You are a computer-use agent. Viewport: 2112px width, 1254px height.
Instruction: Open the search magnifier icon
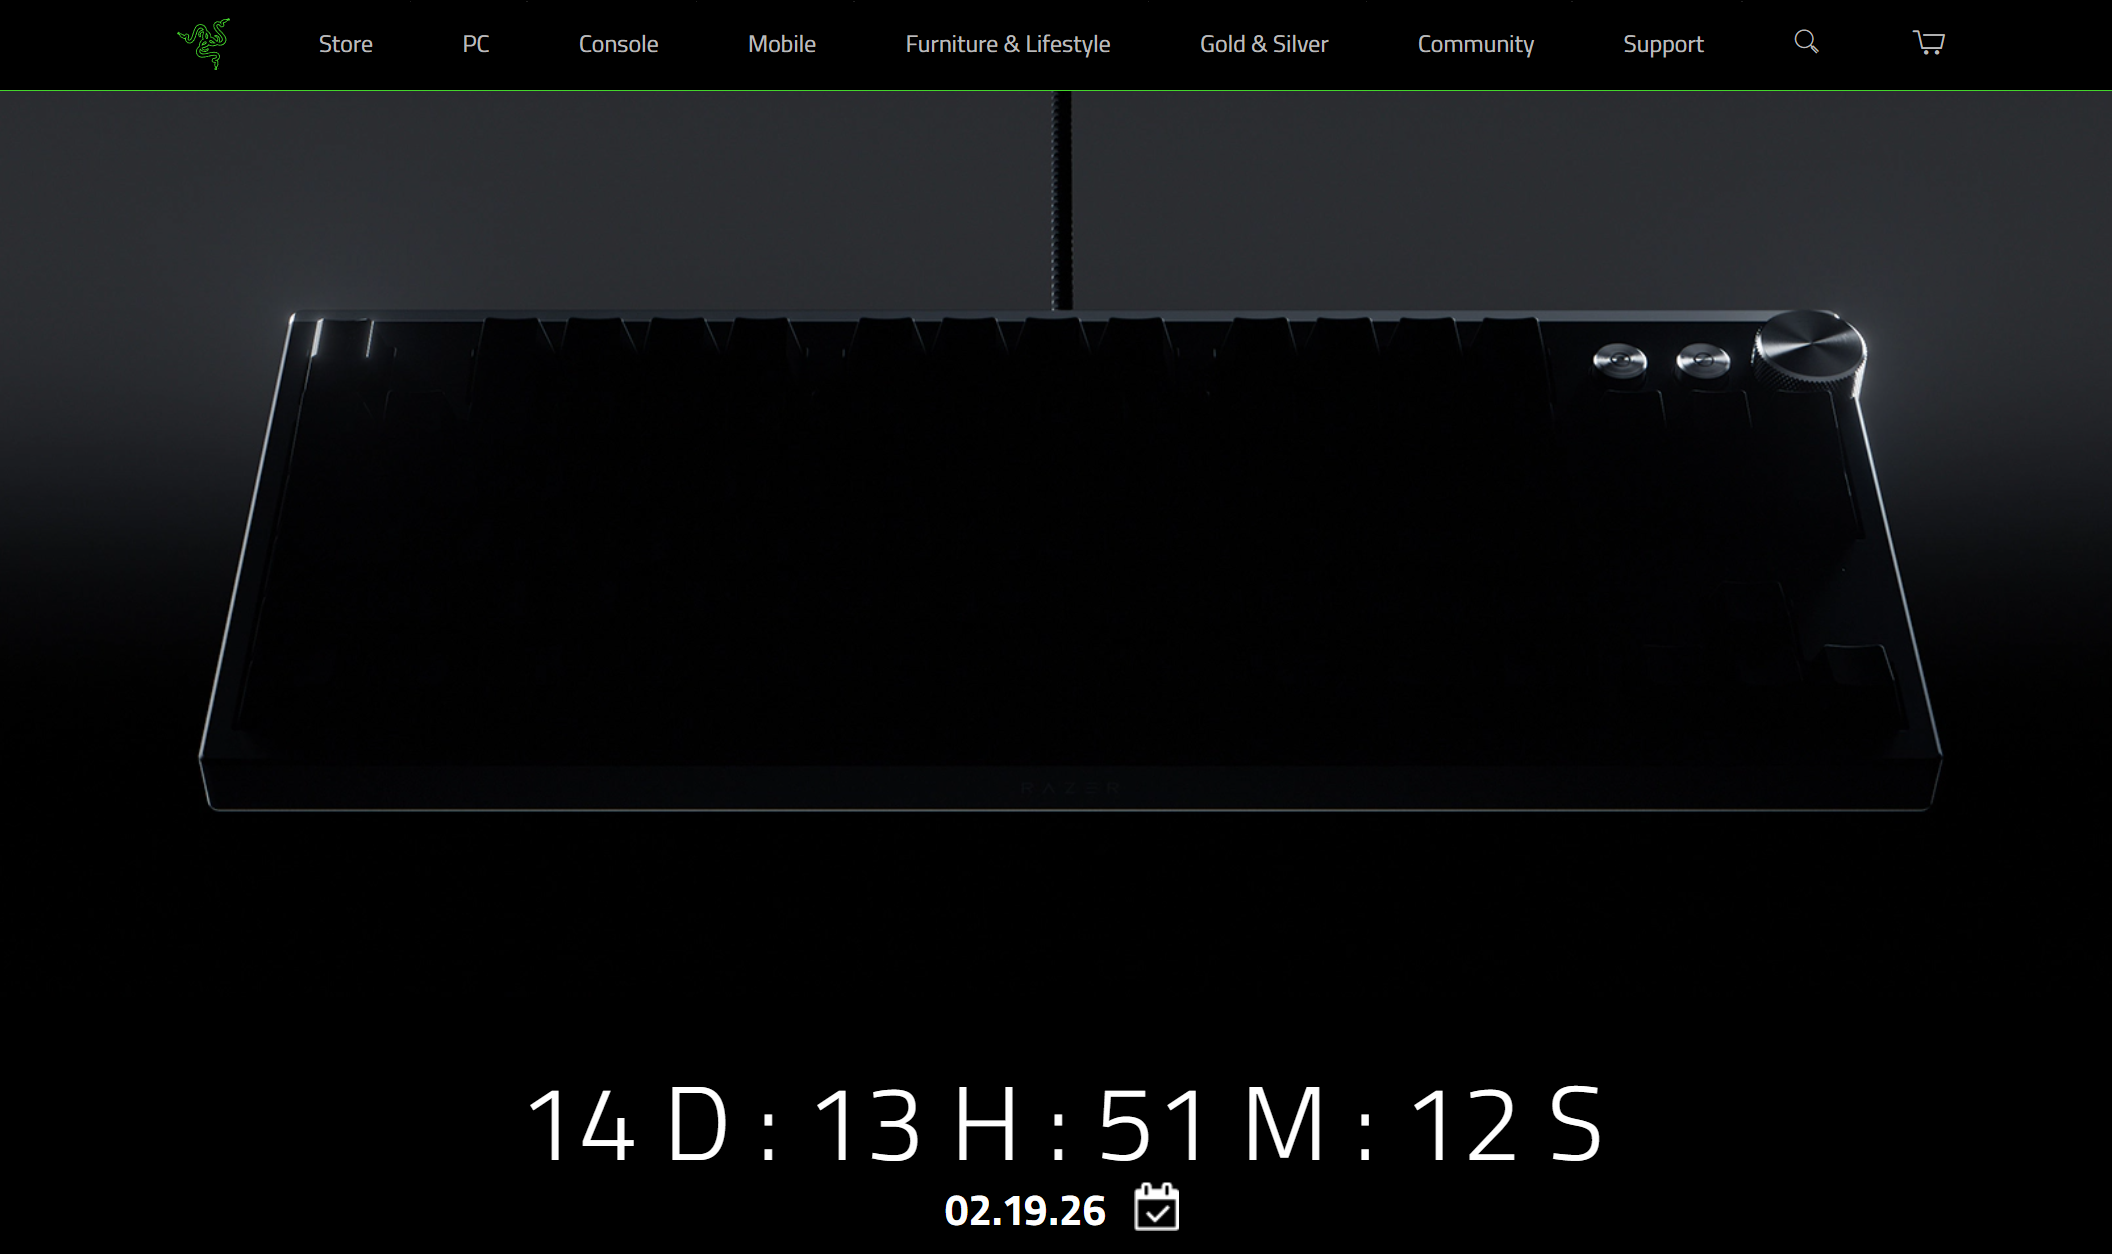(x=1806, y=42)
